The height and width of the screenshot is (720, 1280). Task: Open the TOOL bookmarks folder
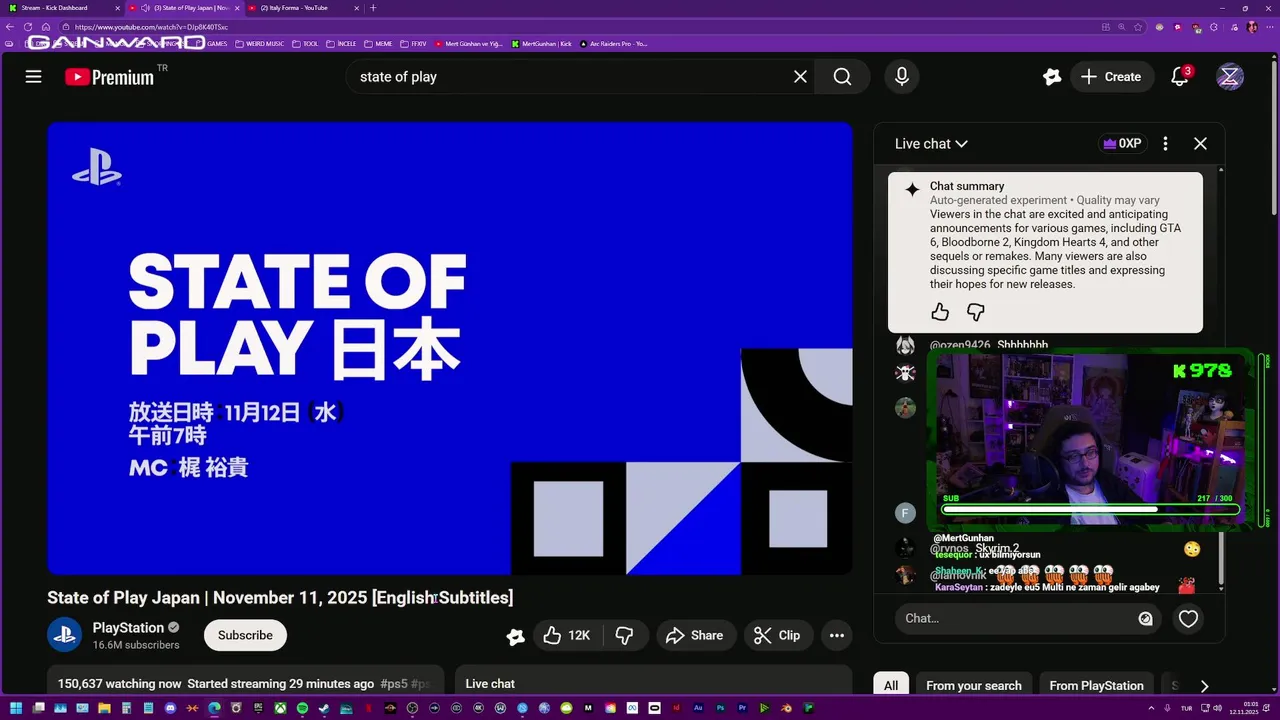point(304,44)
